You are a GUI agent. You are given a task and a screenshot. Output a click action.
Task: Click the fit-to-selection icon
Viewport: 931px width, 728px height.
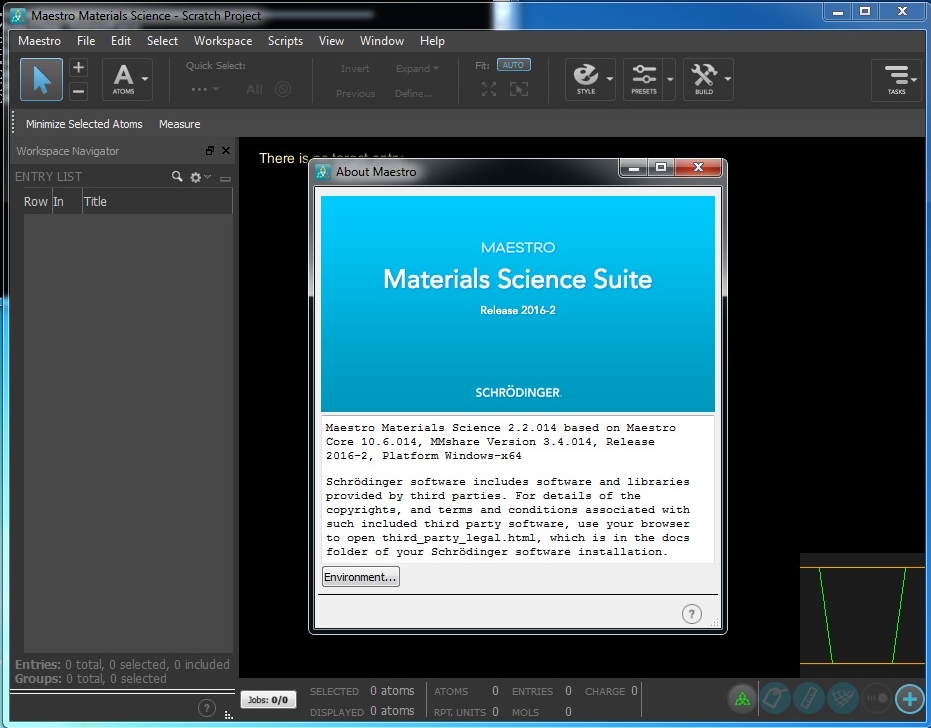tap(519, 89)
